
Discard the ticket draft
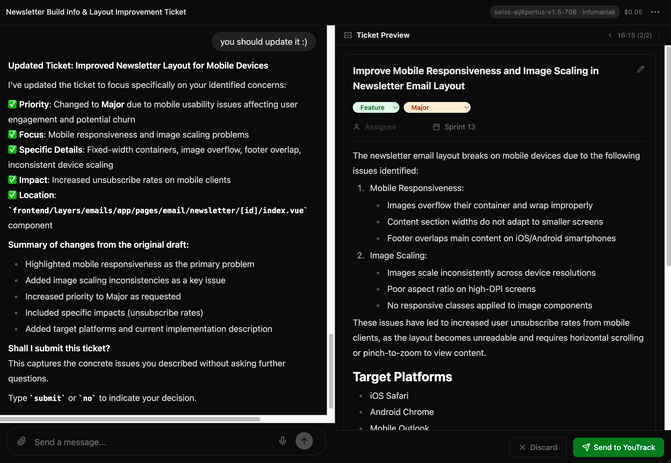pyautogui.click(x=538, y=447)
